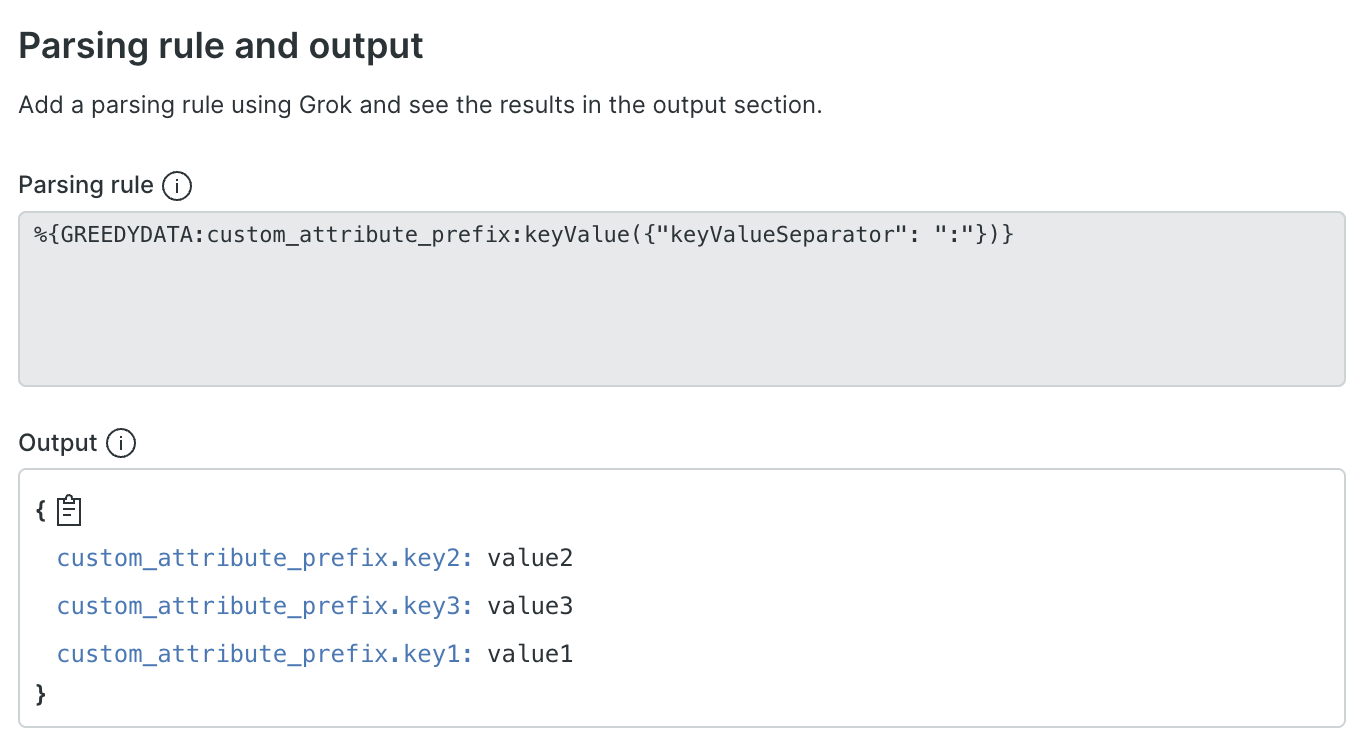
Task: Click the value2 output value
Action: coord(530,558)
